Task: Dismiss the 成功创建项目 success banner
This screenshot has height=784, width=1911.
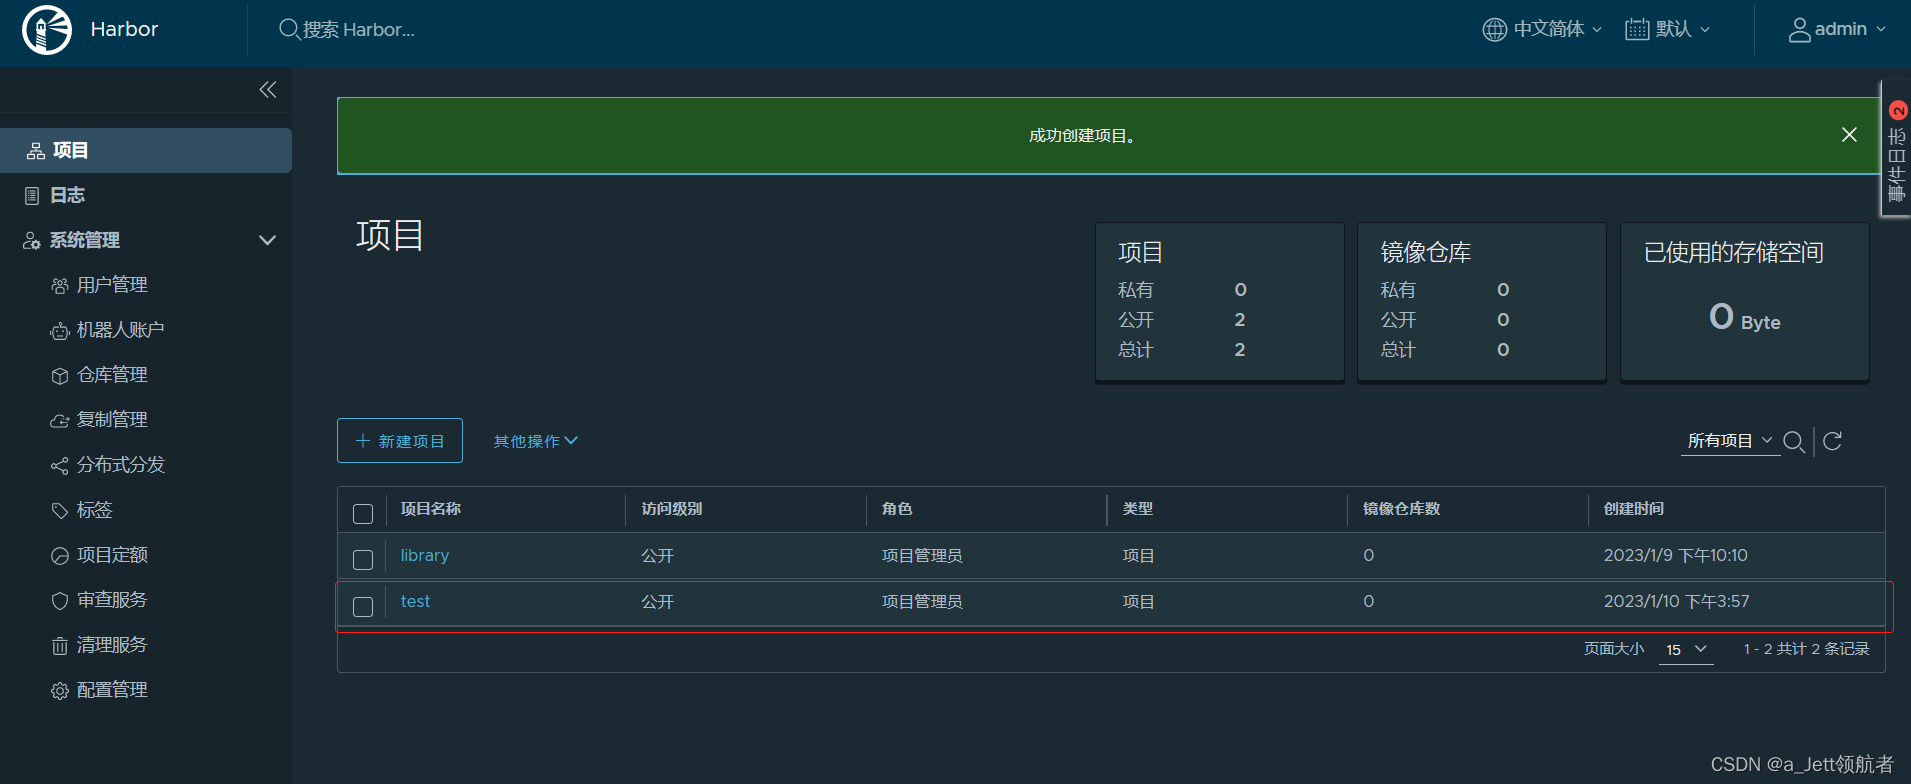Action: pos(1849,135)
